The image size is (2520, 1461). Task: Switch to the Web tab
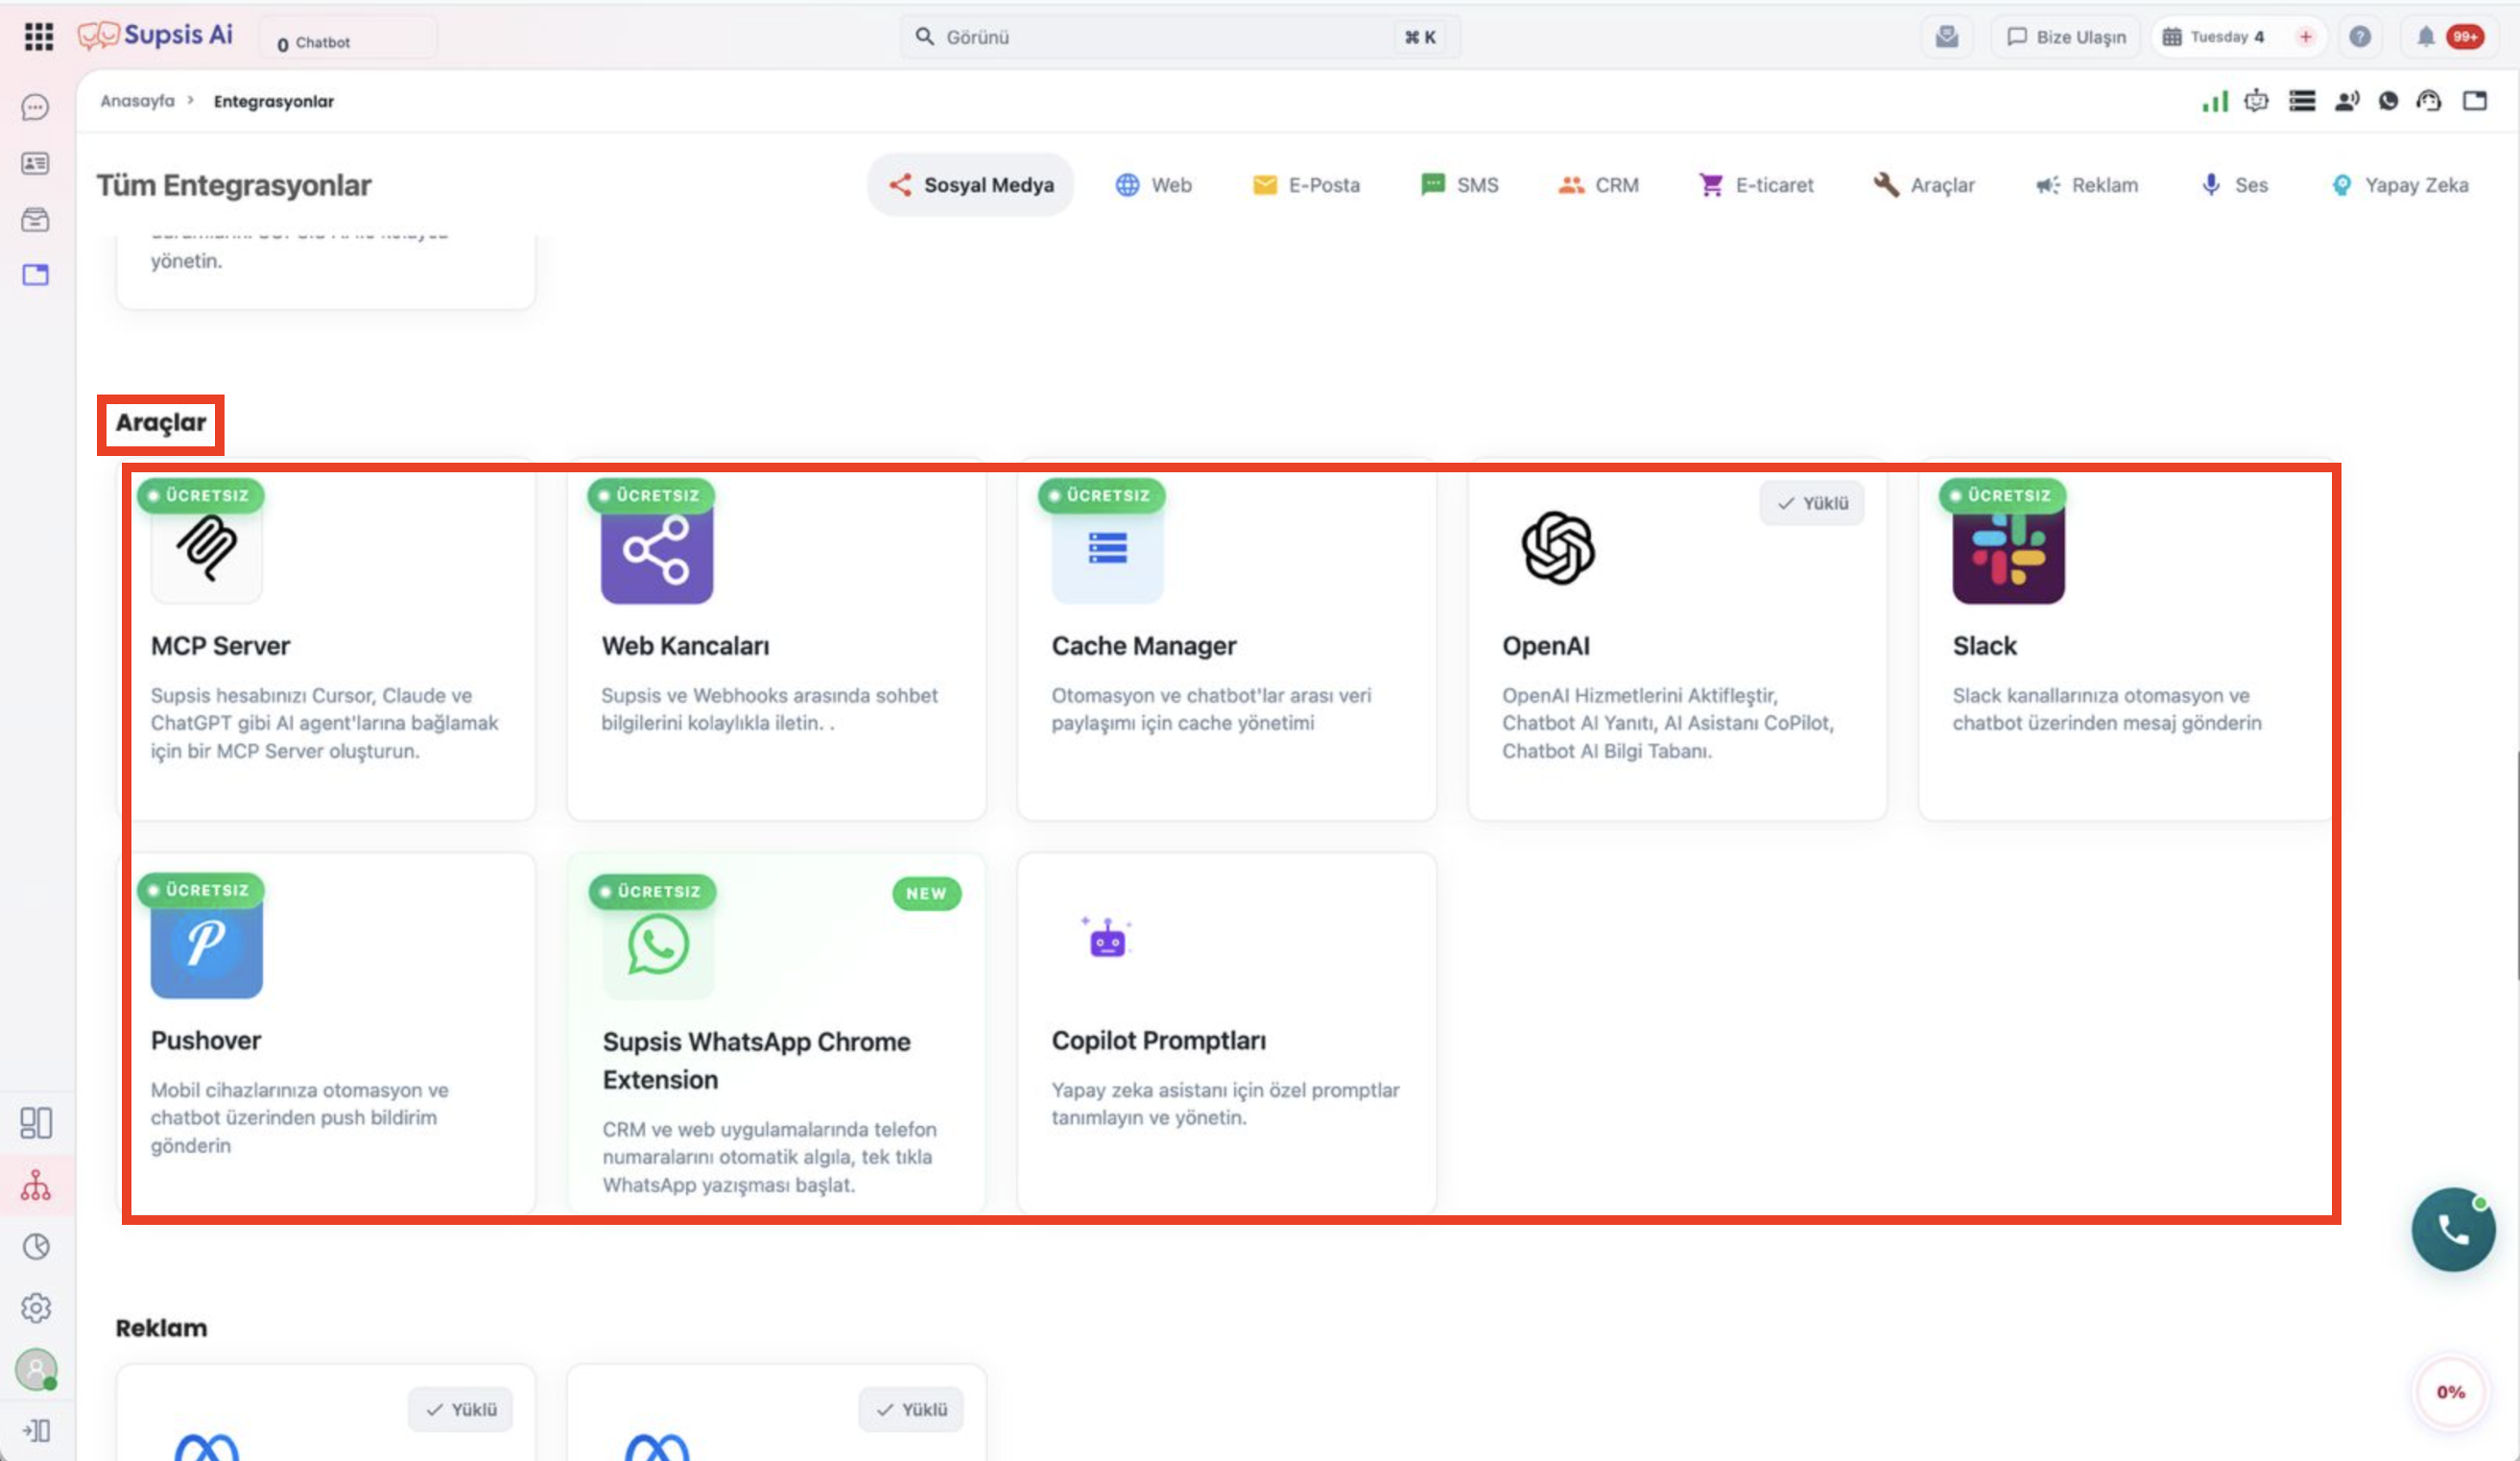(1154, 185)
